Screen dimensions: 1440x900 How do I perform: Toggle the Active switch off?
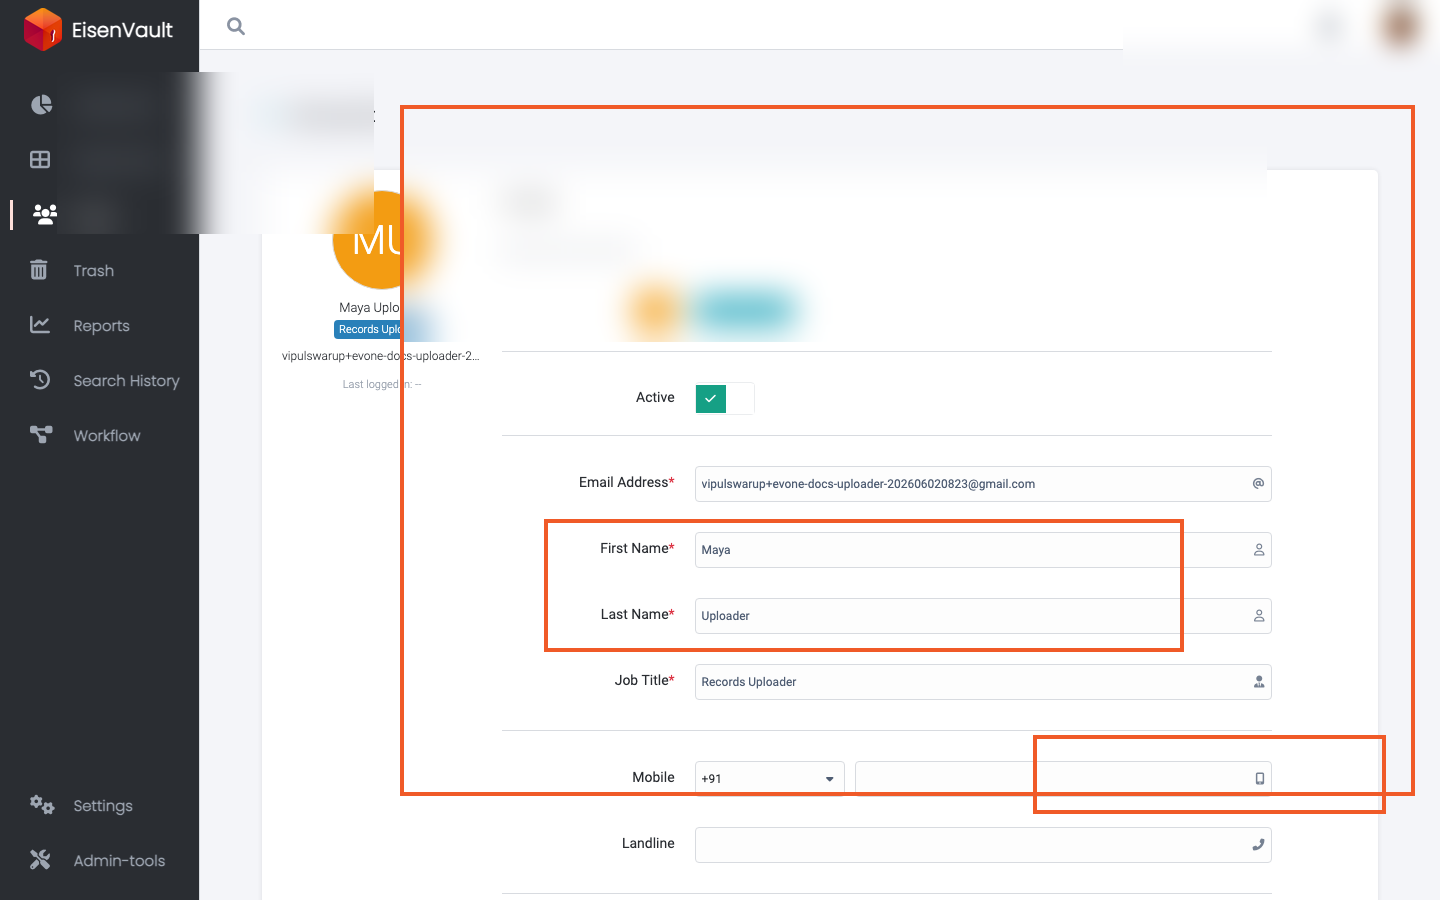click(x=725, y=398)
